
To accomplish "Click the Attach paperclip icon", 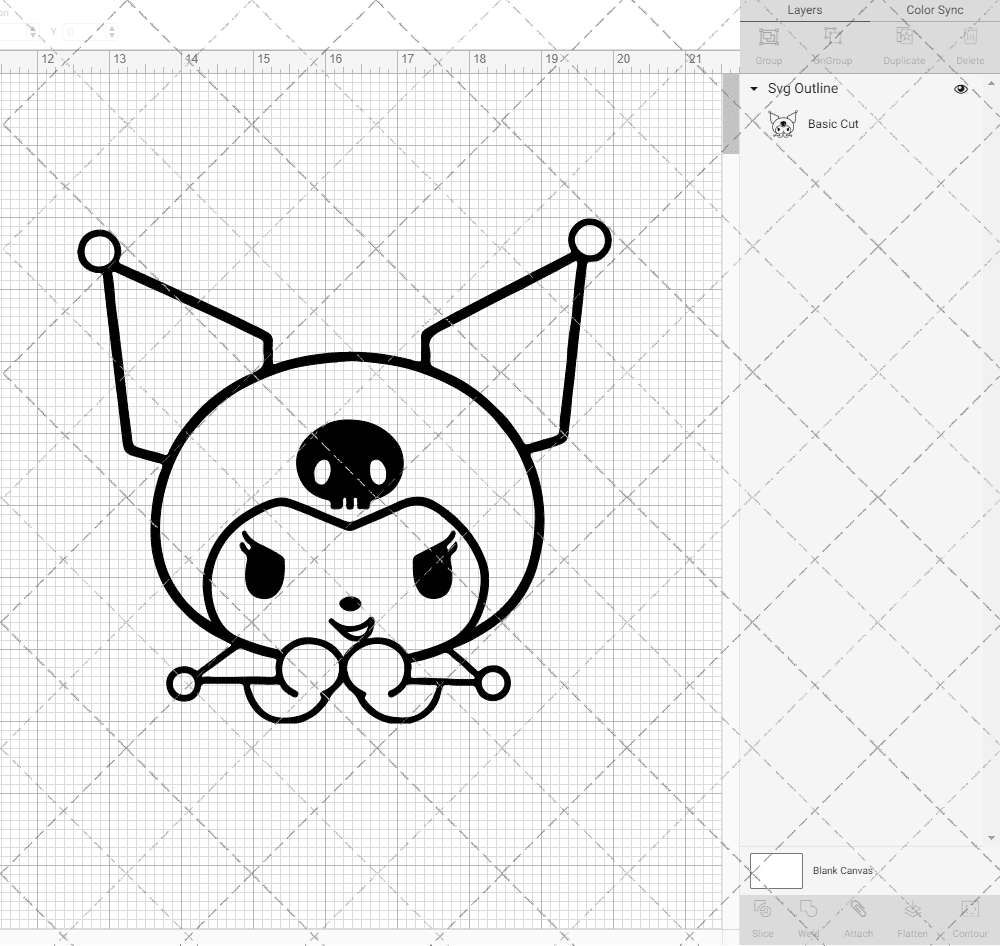I will (x=858, y=908).
